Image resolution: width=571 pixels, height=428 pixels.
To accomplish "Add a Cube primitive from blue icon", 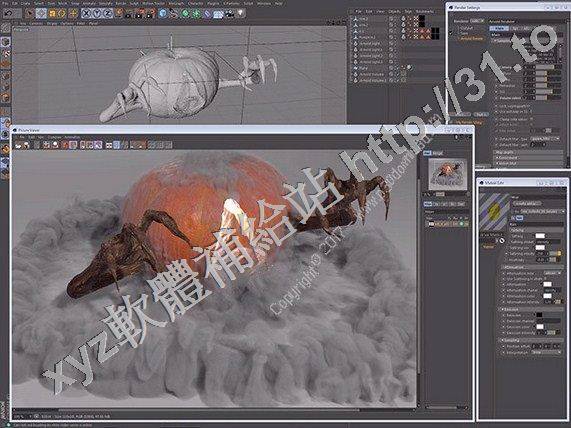I will point(163,14).
